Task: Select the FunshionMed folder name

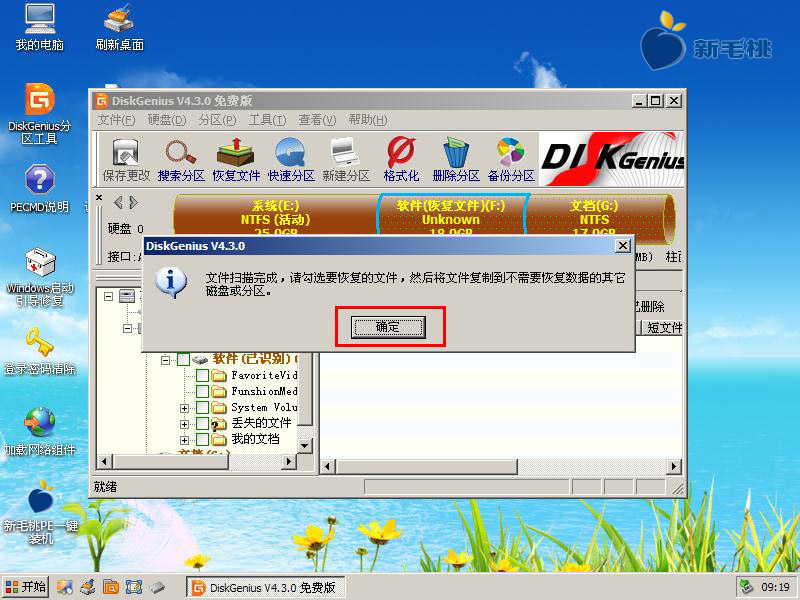Action: click(264, 391)
